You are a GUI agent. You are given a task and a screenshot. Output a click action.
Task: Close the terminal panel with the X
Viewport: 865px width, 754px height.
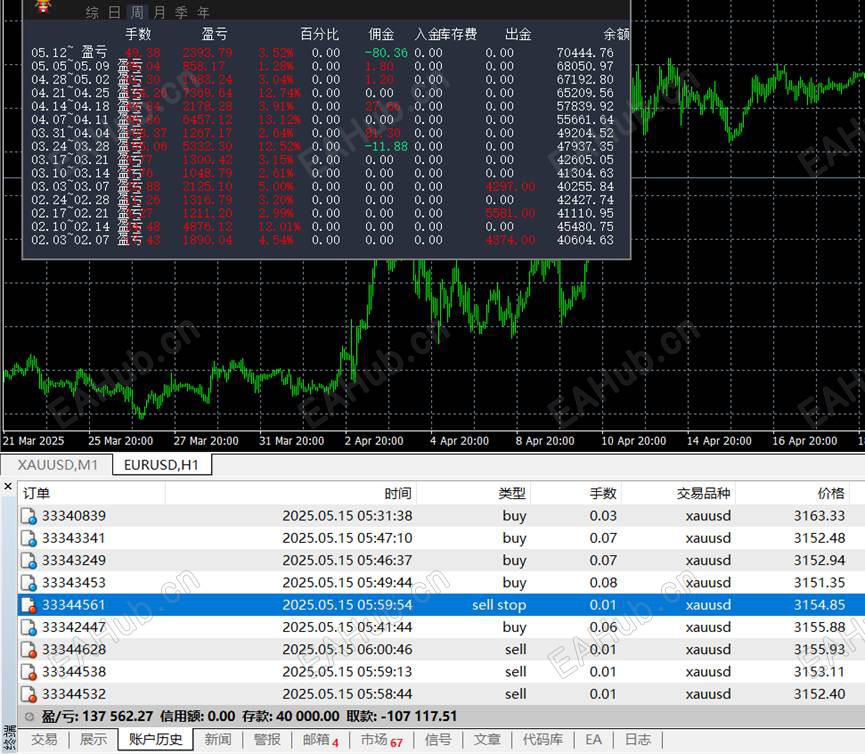8,486
